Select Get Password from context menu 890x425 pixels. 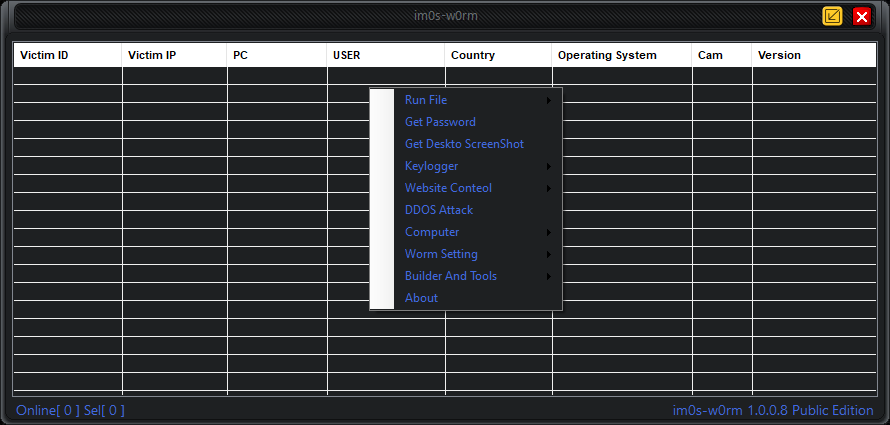click(x=440, y=122)
